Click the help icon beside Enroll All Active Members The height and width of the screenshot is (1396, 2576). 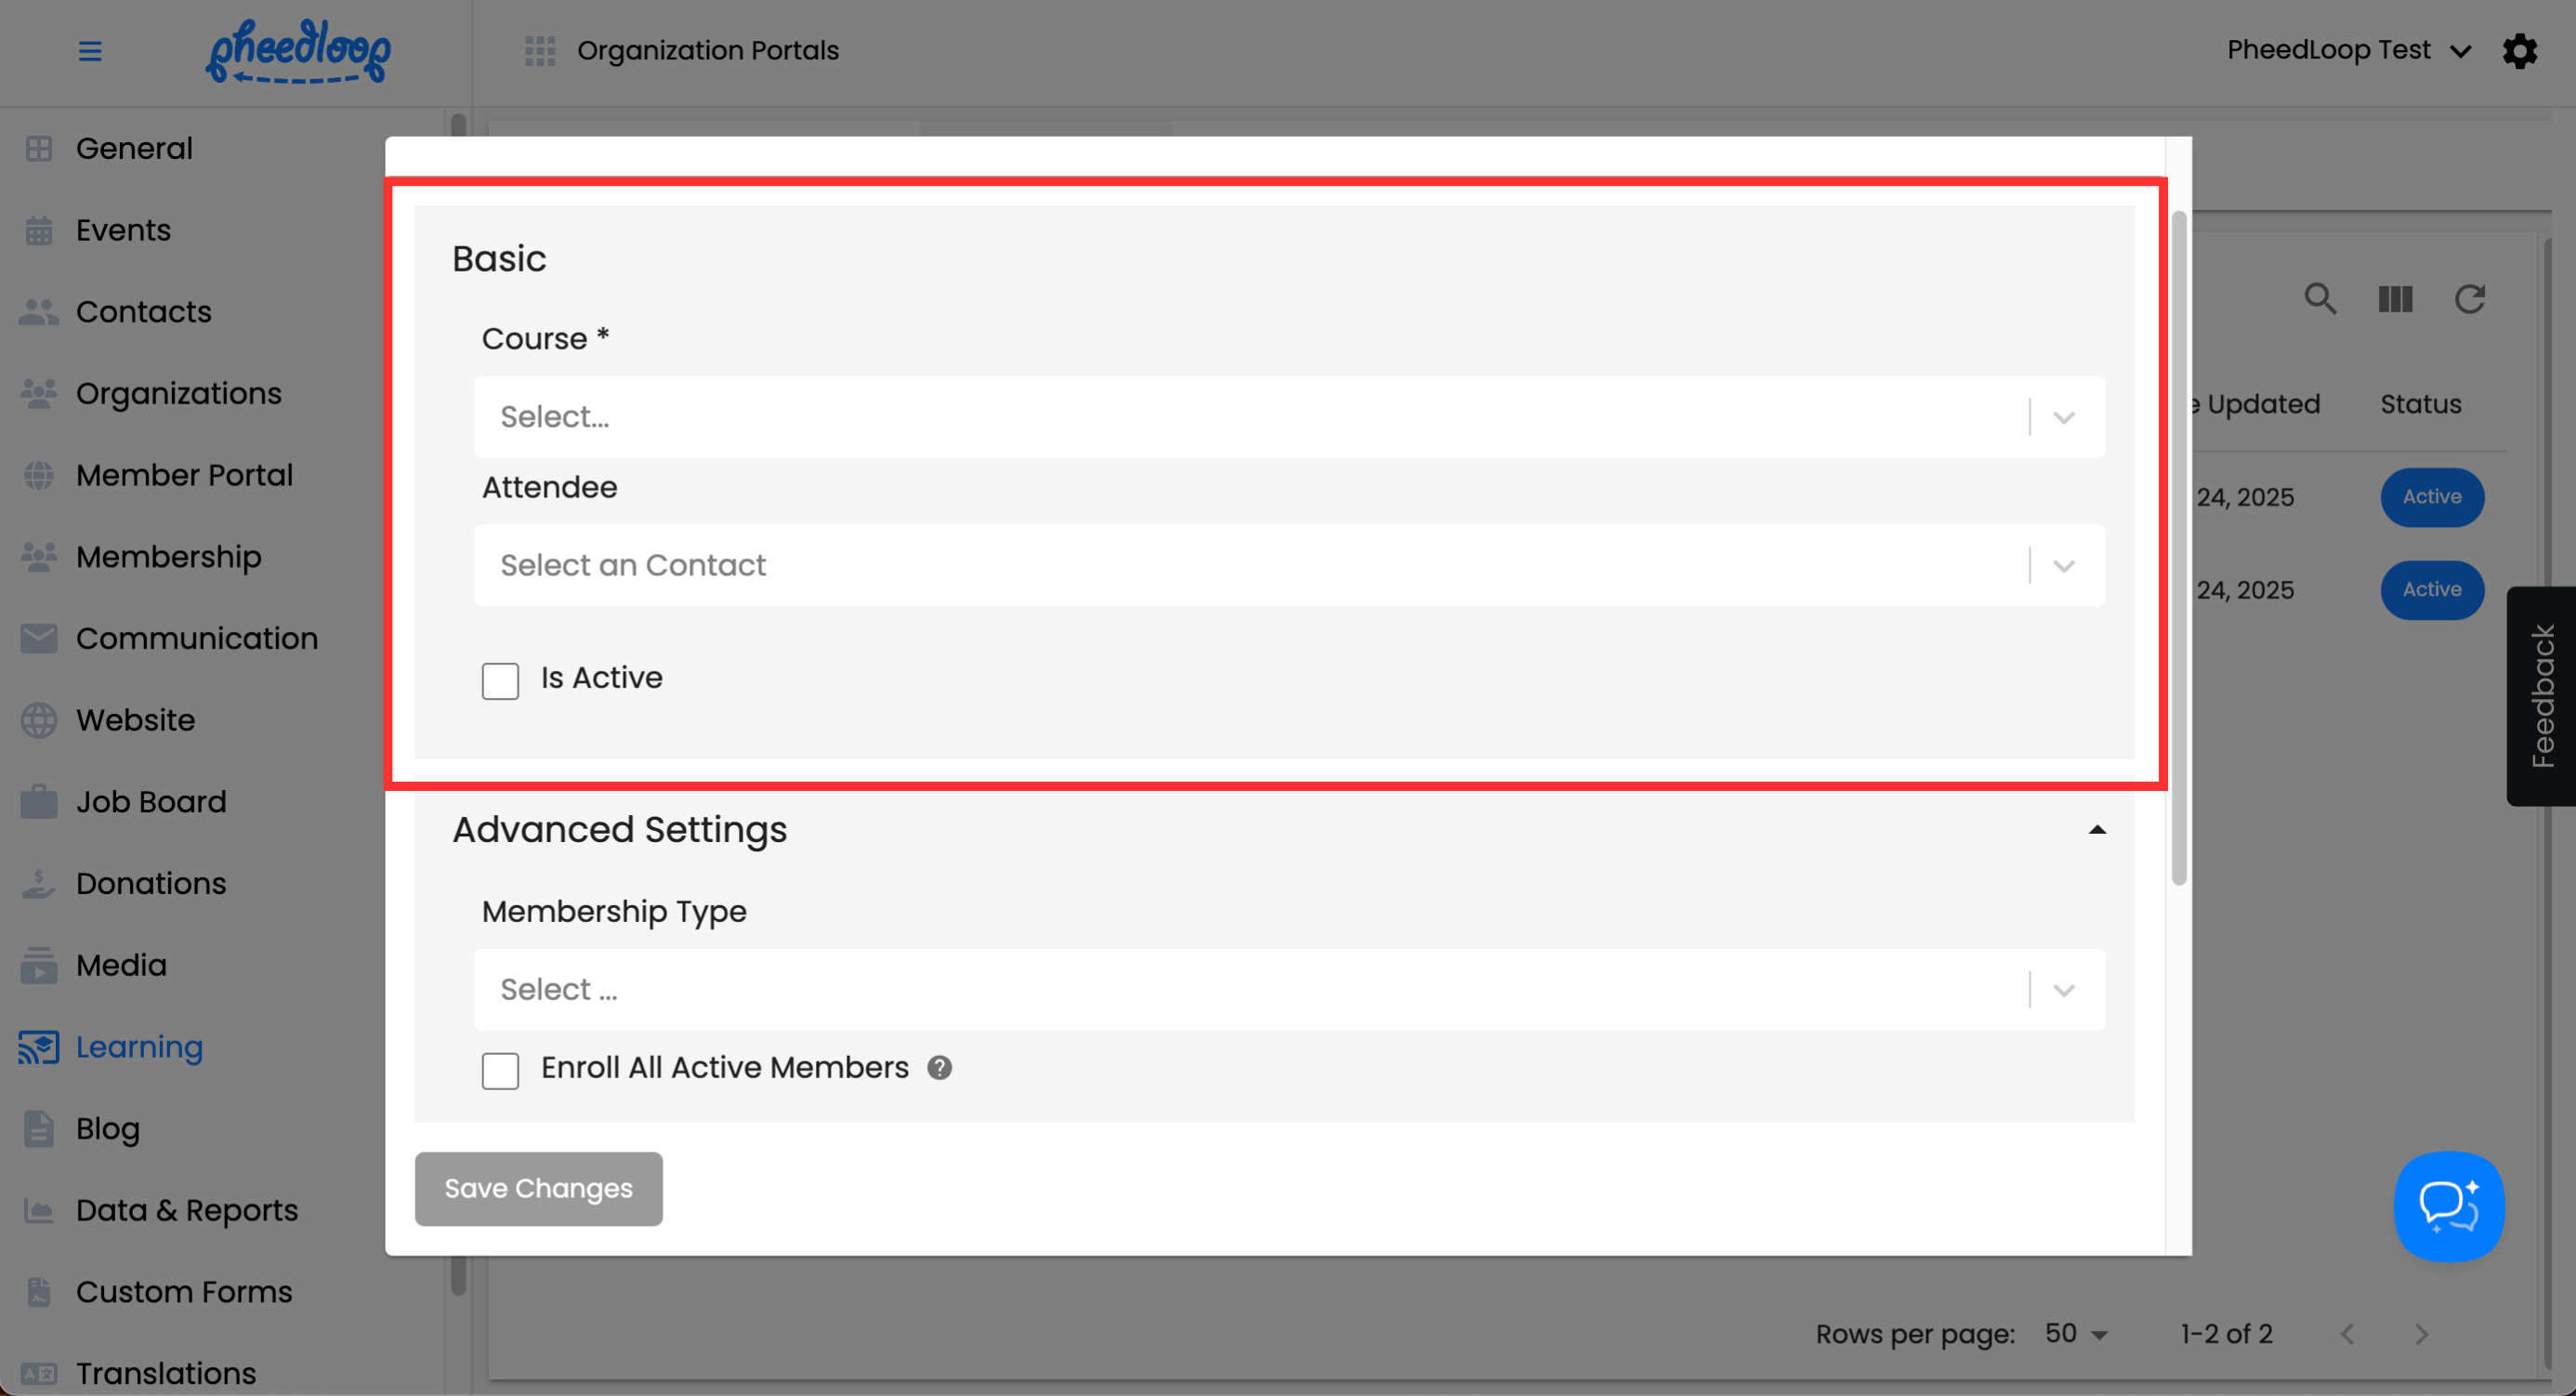point(939,1068)
